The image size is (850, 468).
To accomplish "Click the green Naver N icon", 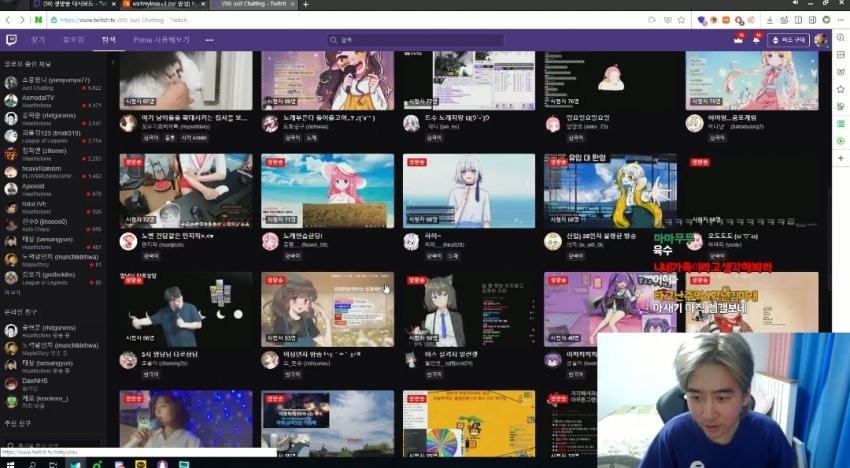I will (x=38, y=20).
